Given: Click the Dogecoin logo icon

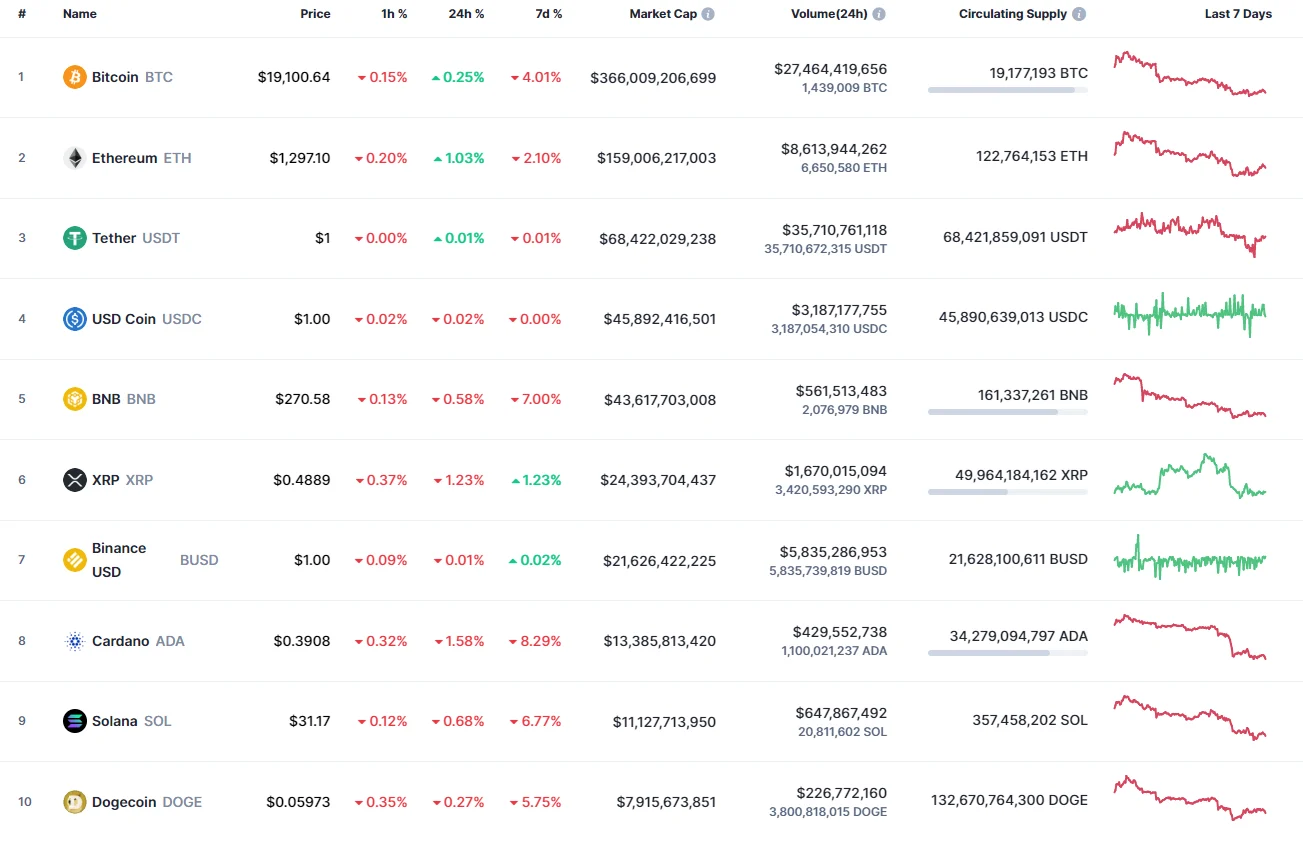Looking at the screenshot, I should [x=74, y=801].
